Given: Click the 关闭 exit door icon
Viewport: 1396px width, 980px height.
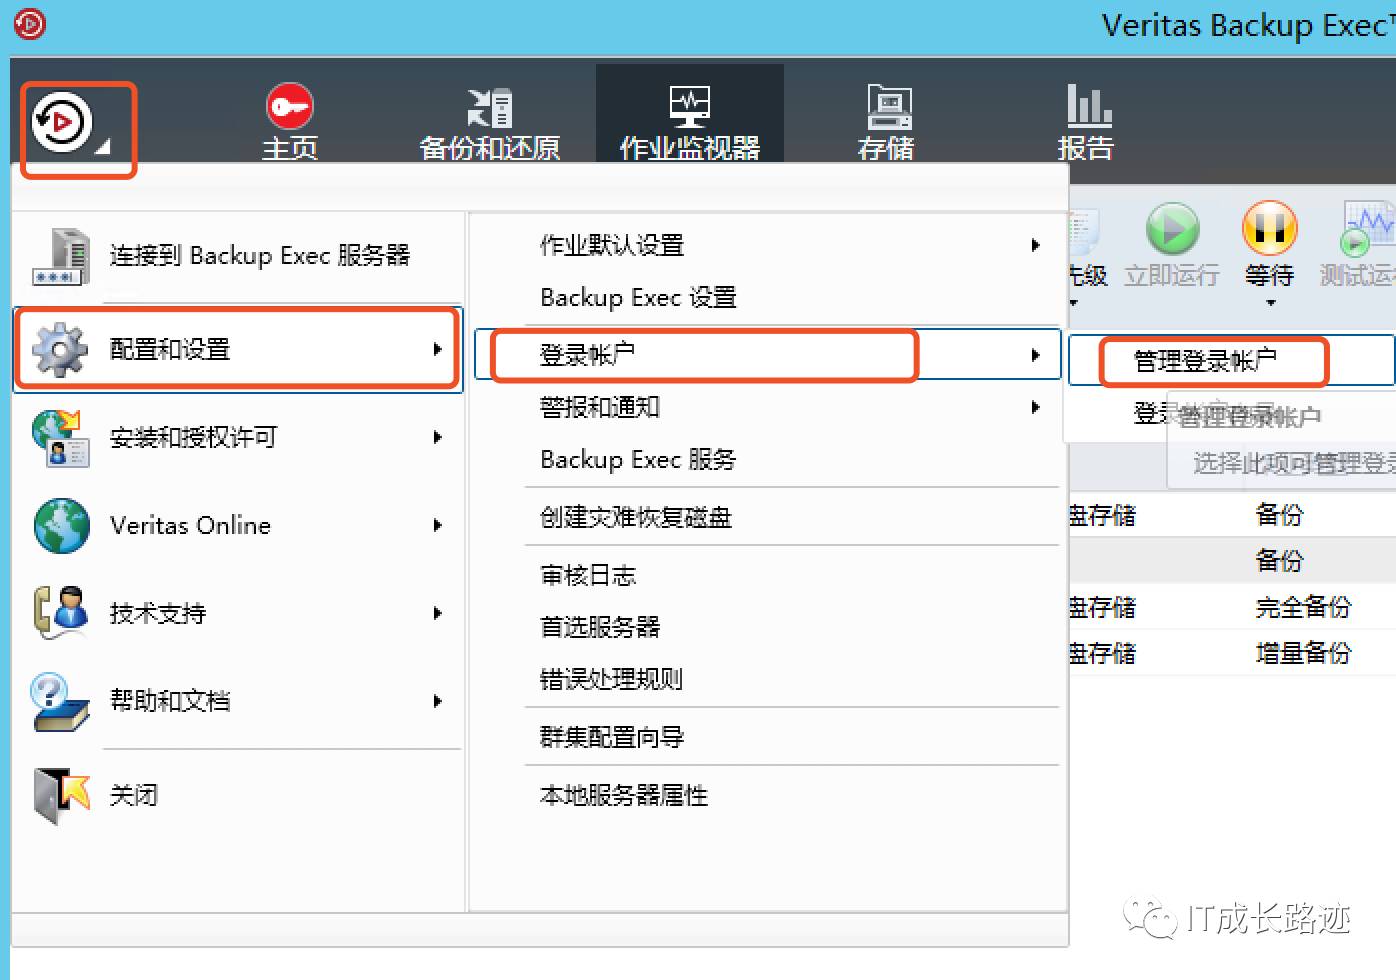Looking at the screenshot, I should coord(61,796).
